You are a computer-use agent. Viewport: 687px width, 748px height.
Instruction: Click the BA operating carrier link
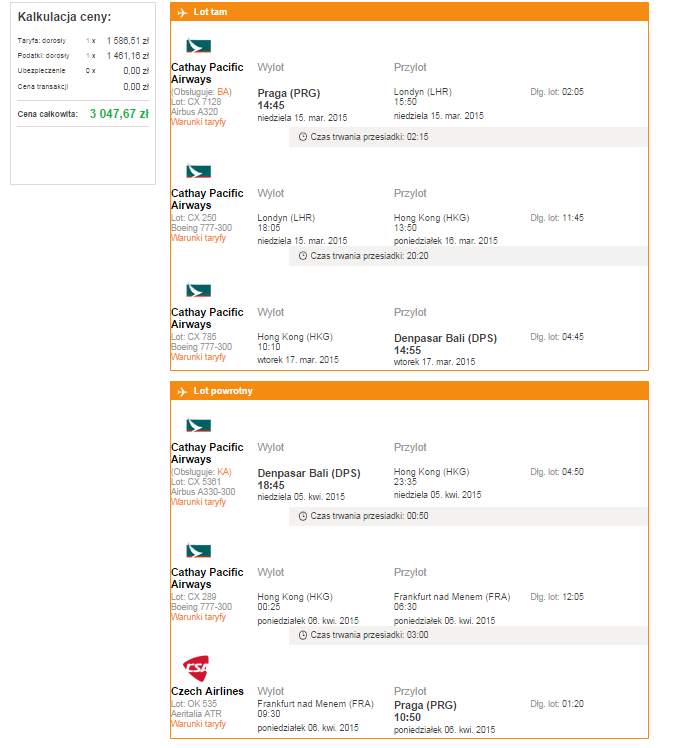click(x=223, y=92)
